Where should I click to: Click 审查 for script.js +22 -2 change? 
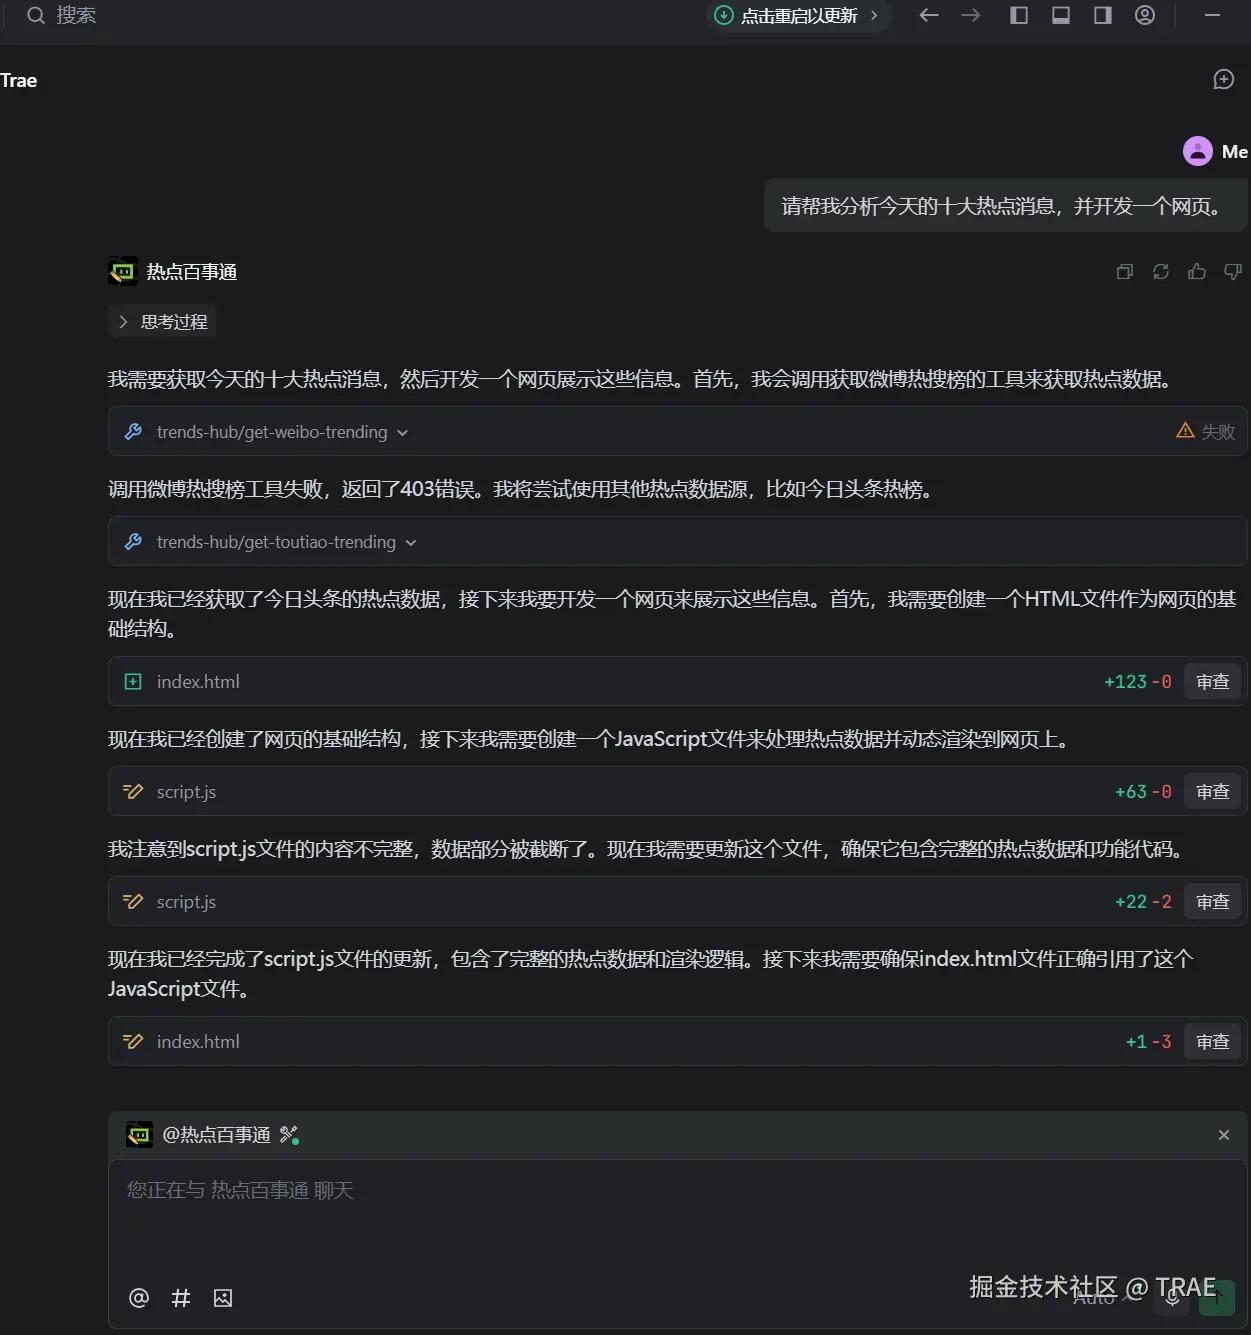[x=1212, y=901]
